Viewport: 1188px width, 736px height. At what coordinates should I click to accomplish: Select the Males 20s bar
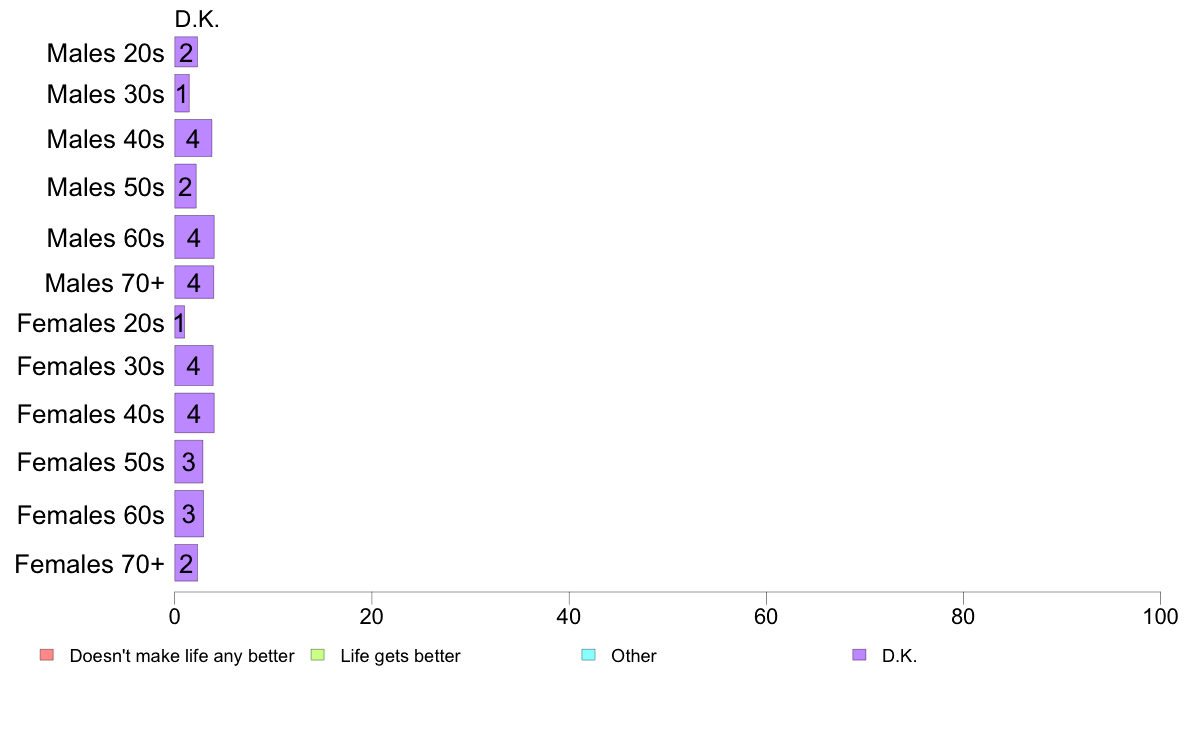click(186, 52)
